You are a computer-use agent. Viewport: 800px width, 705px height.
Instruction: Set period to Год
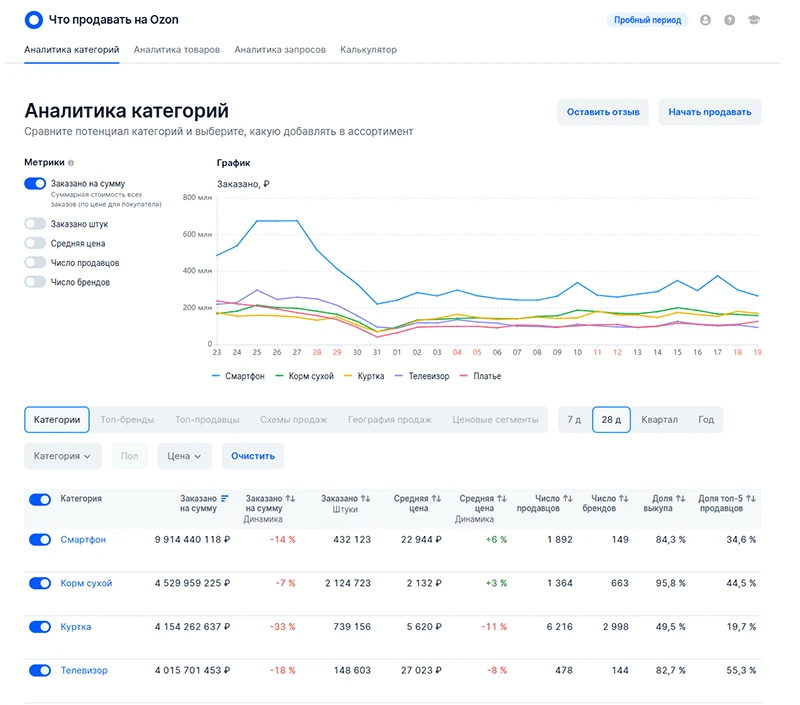[706, 420]
